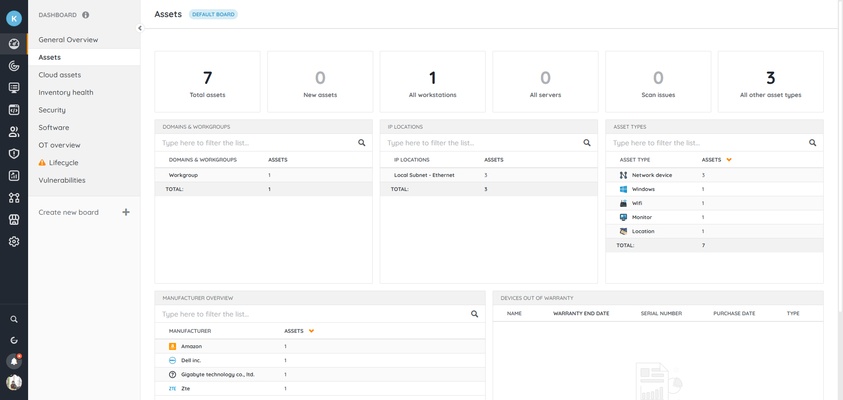Toggle sort on Asset Types assets column

(x=728, y=160)
